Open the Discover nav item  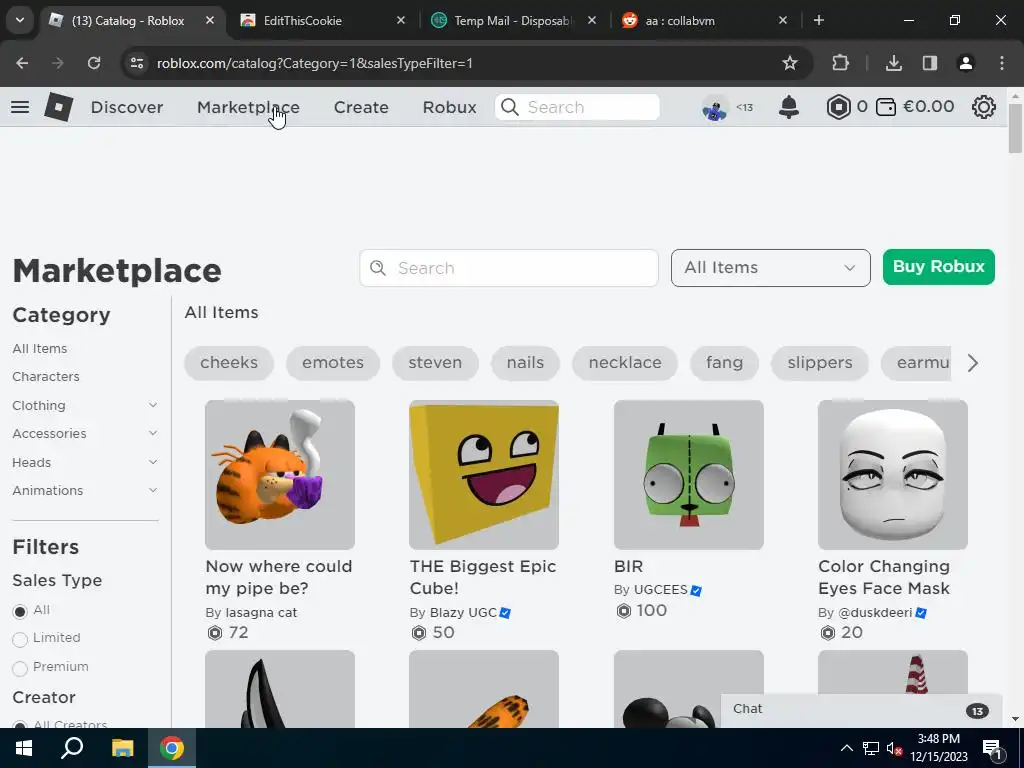pyautogui.click(x=127, y=107)
